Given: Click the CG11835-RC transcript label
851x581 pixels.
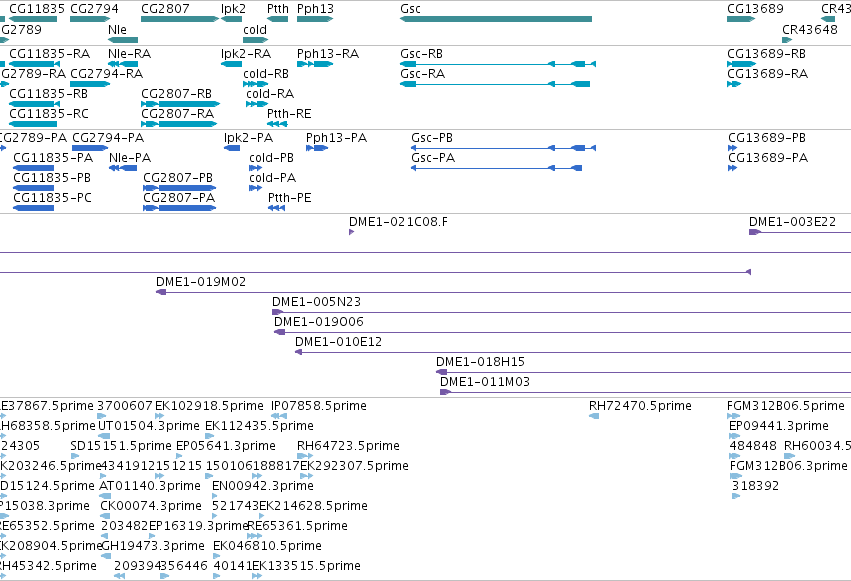Looking at the screenshot, I should (x=49, y=114).
